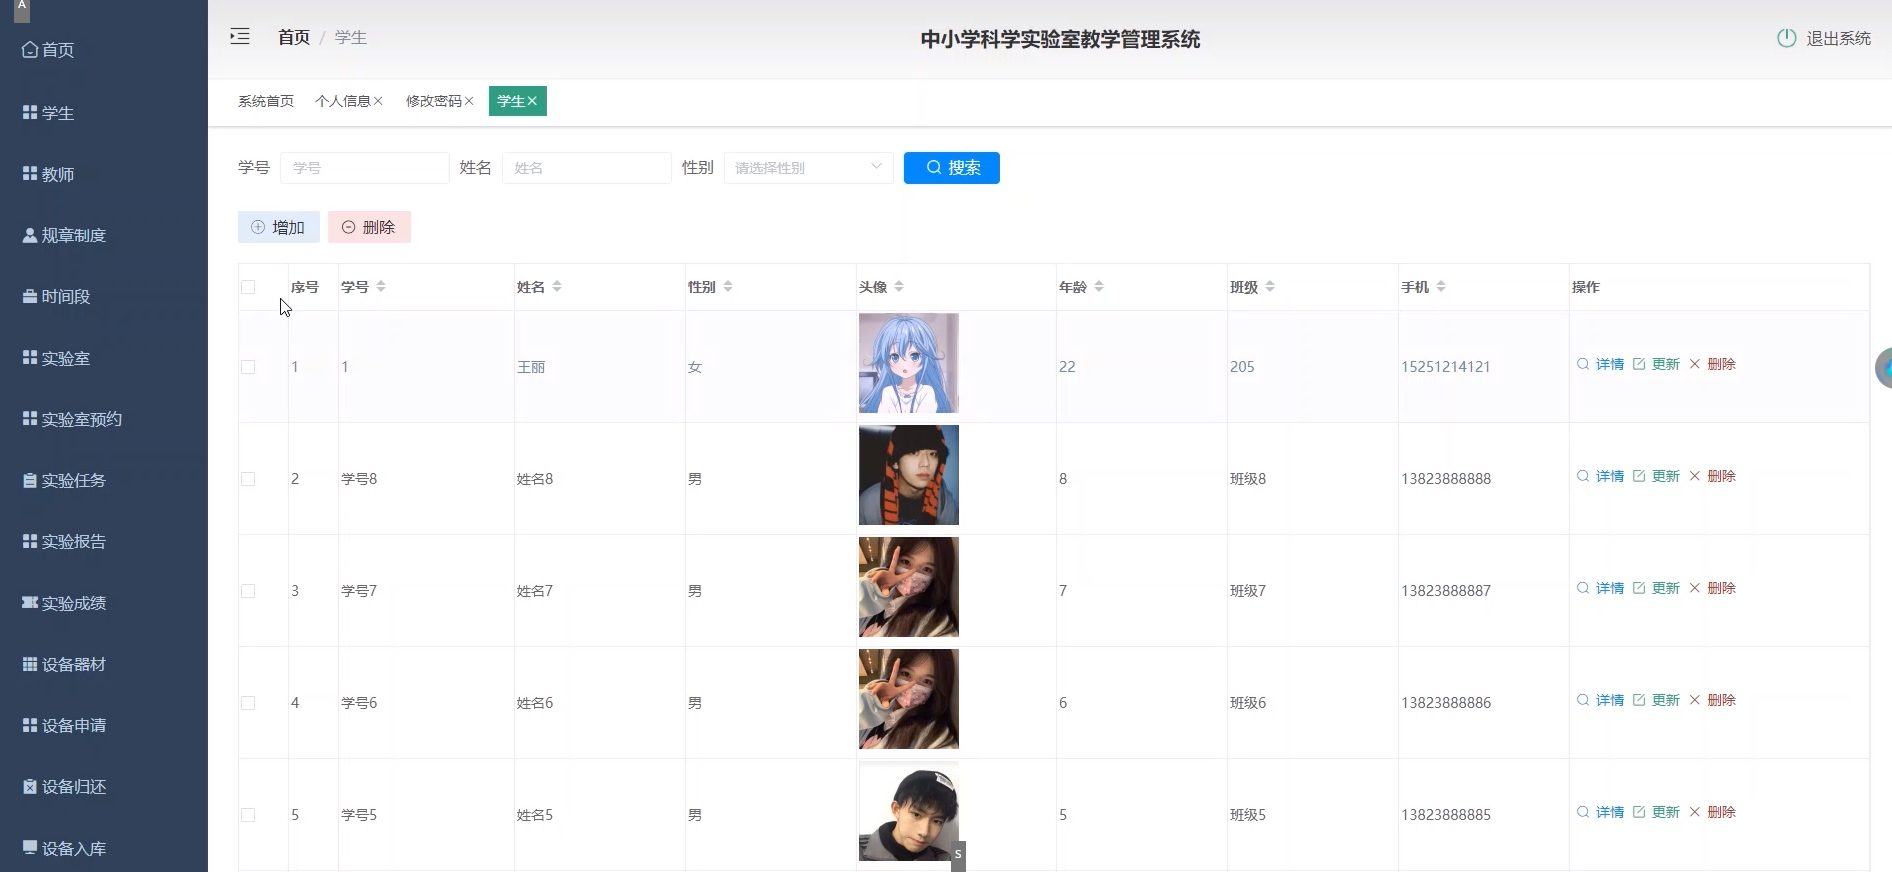Viewport: 1892px width, 872px height.
Task: Select the checkbox for row 姓名7
Action: 248,591
